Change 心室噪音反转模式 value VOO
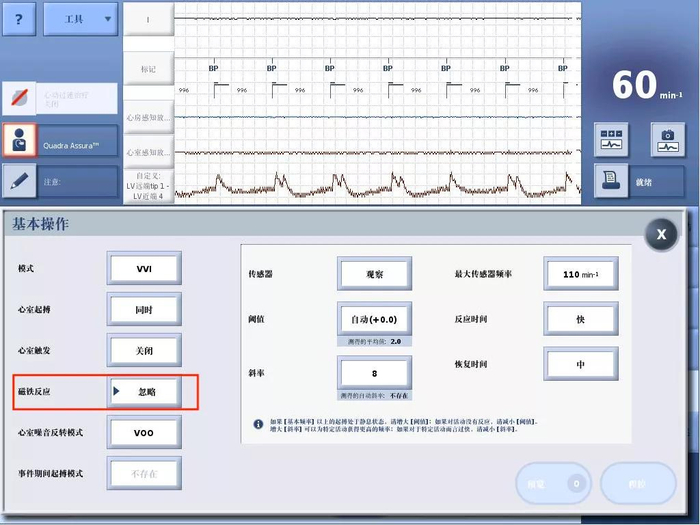The image size is (700, 525). click(x=144, y=432)
